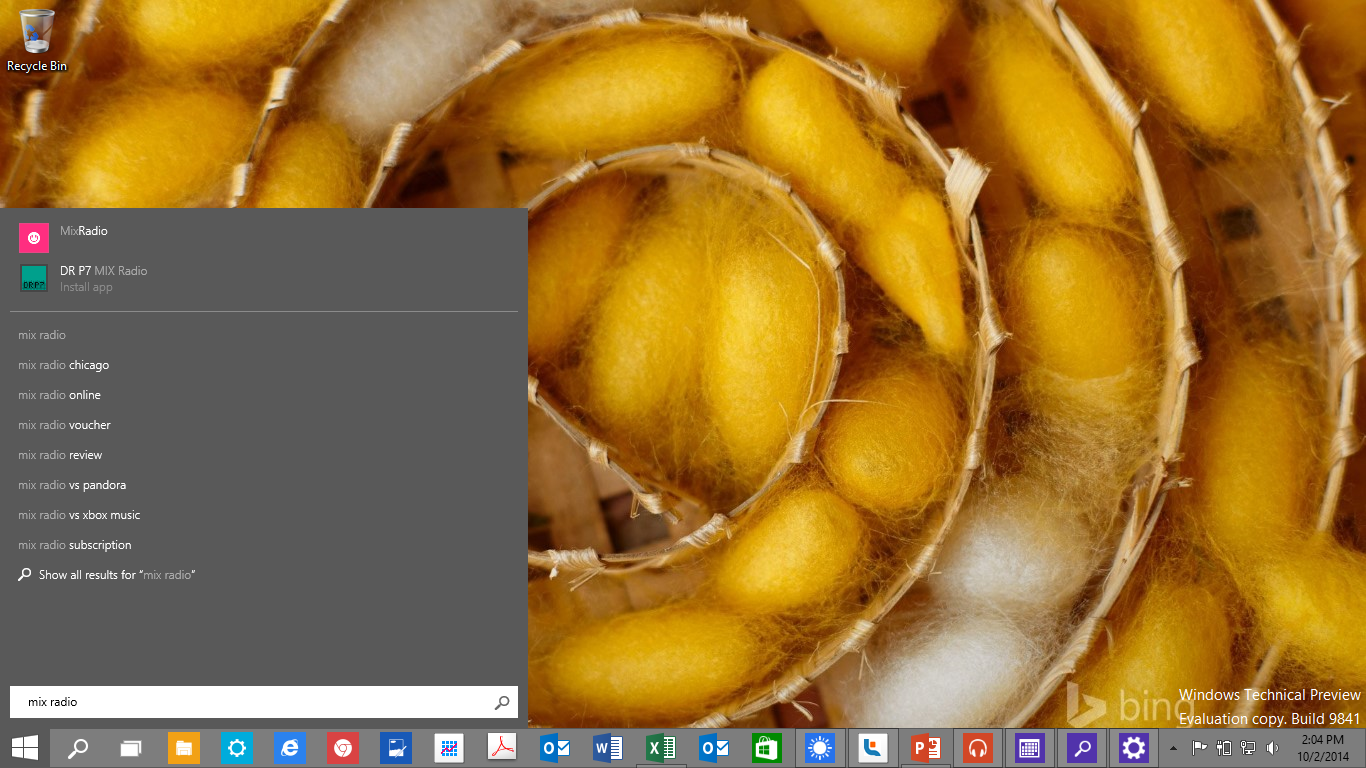Click 'Install app' under DR P7 result
The width and height of the screenshot is (1366, 768).
click(86, 288)
